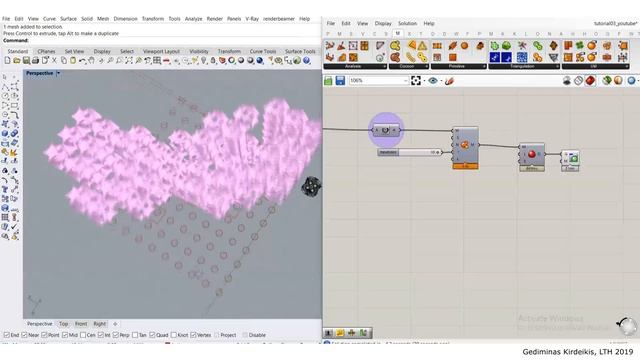The height and width of the screenshot is (360, 640).
Task: Expand the Util panel group
Action: 596,66
